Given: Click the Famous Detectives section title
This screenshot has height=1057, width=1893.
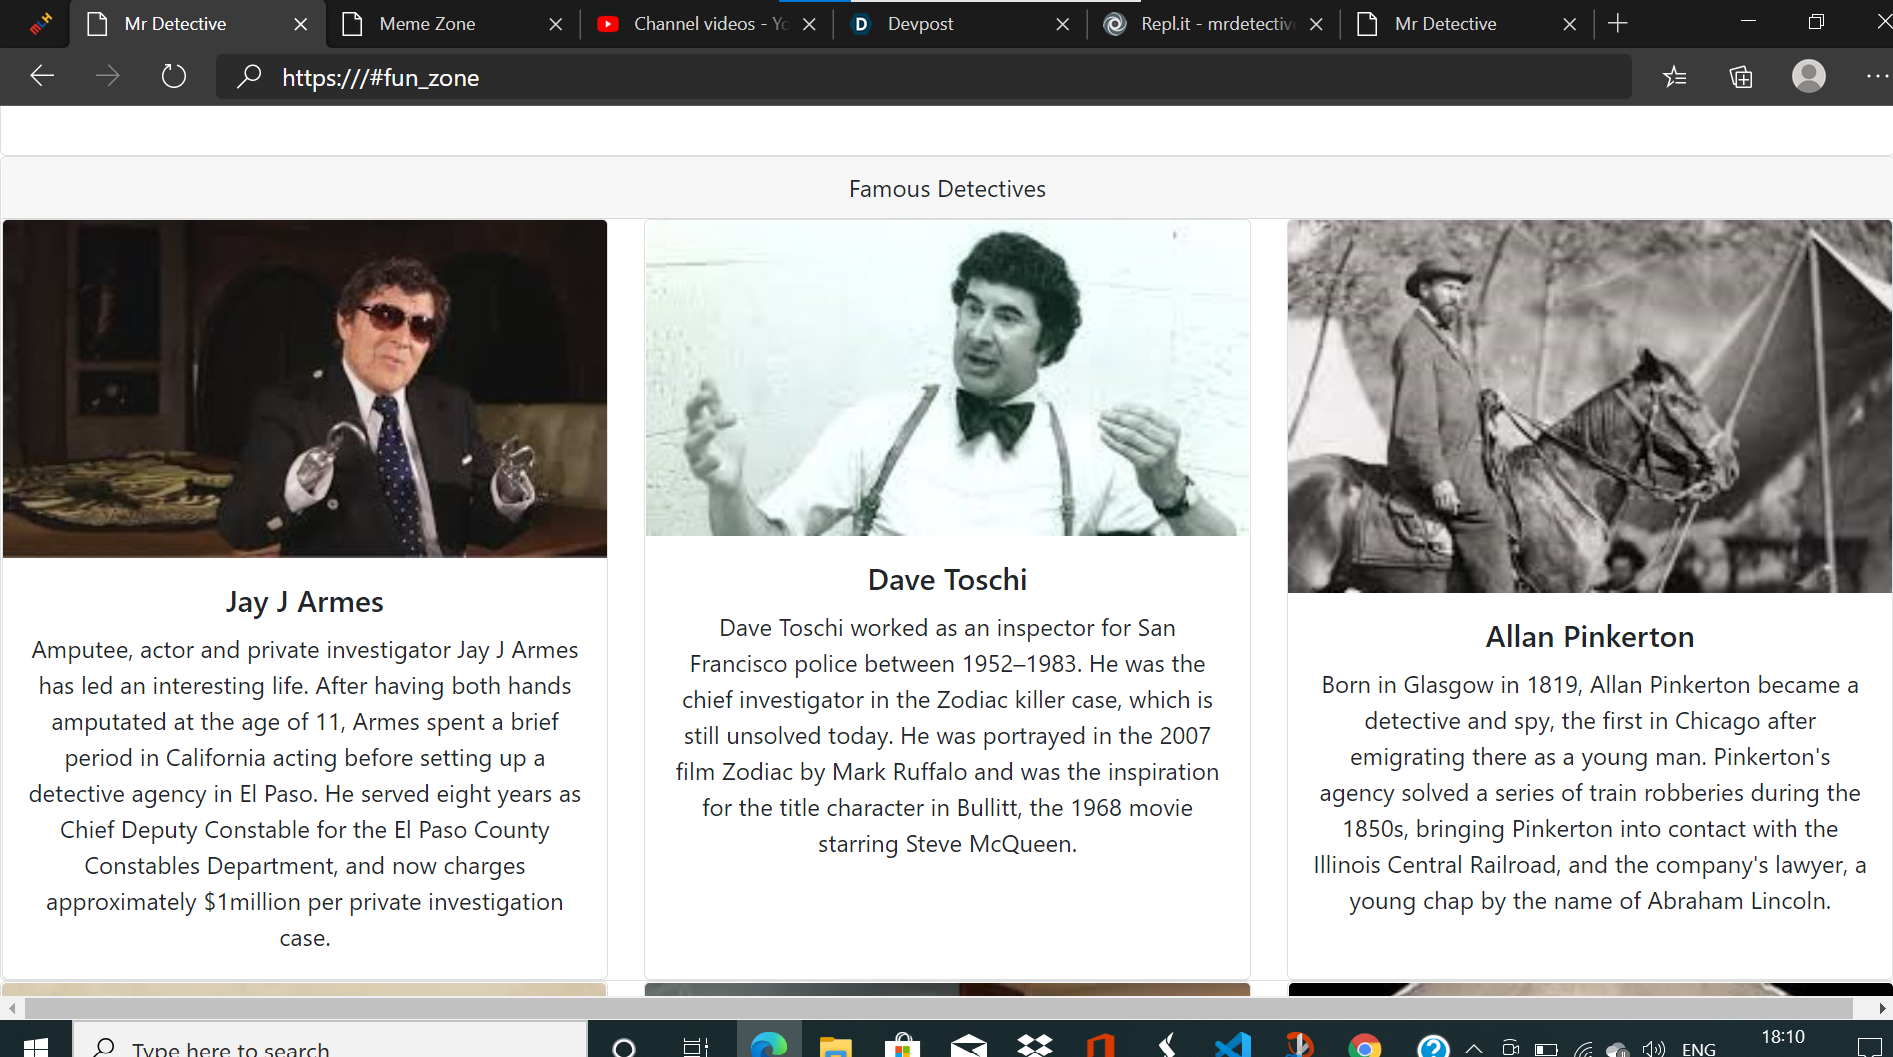Looking at the screenshot, I should point(947,189).
